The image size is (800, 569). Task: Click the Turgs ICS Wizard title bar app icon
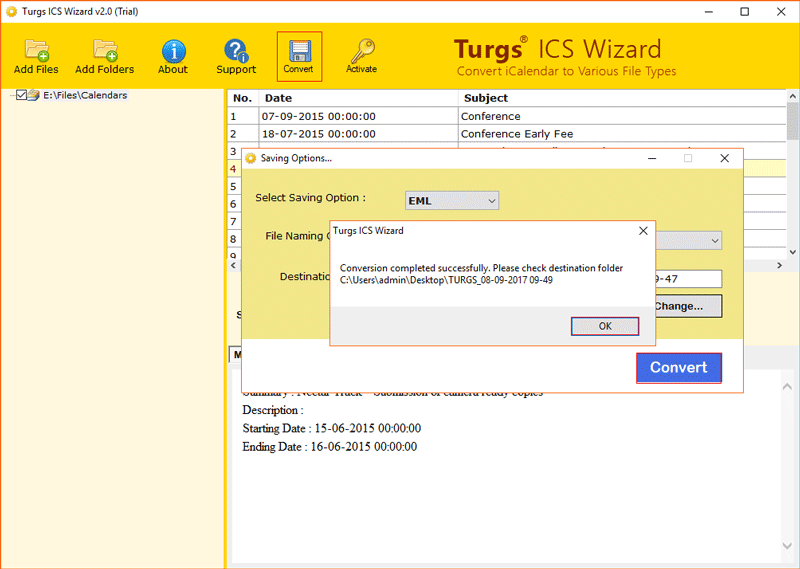(11, 11)
